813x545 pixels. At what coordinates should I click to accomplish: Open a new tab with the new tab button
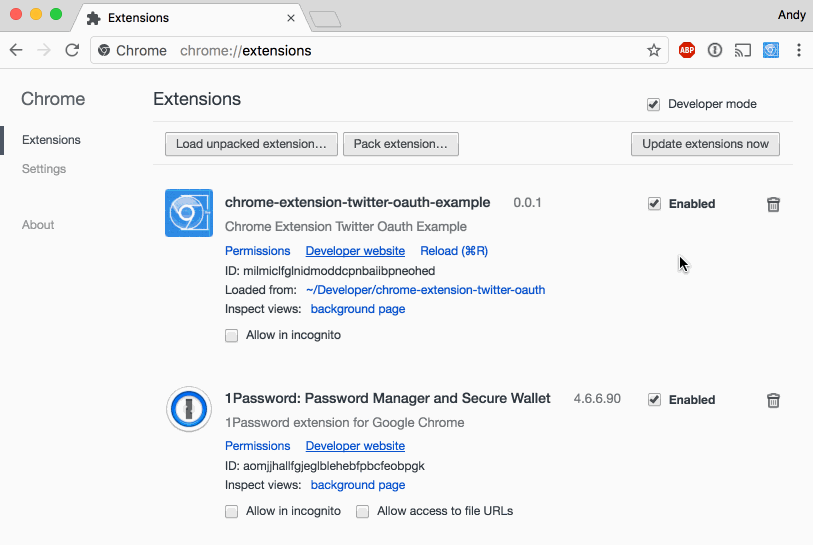coord(325,19)
